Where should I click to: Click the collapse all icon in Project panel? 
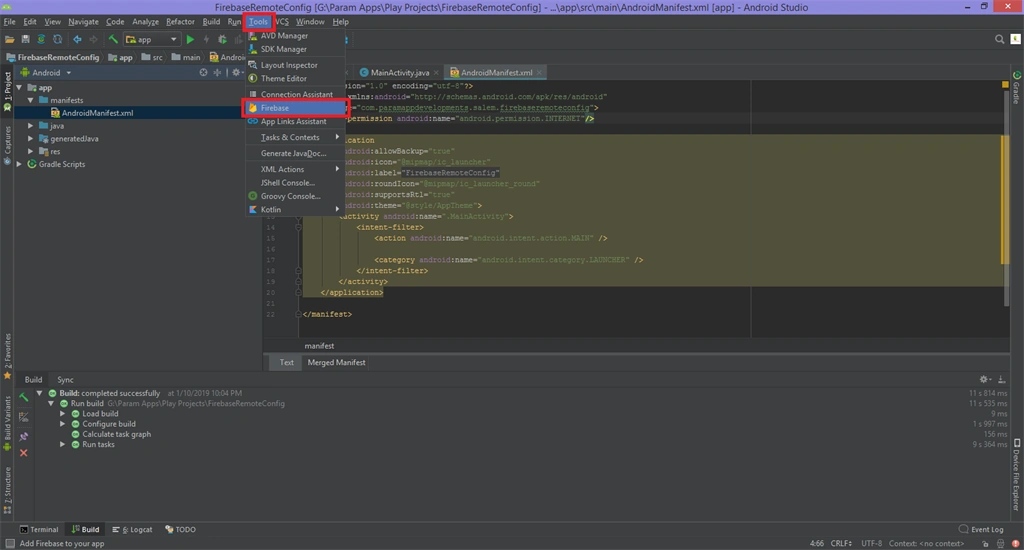click(x=217, y=73)
